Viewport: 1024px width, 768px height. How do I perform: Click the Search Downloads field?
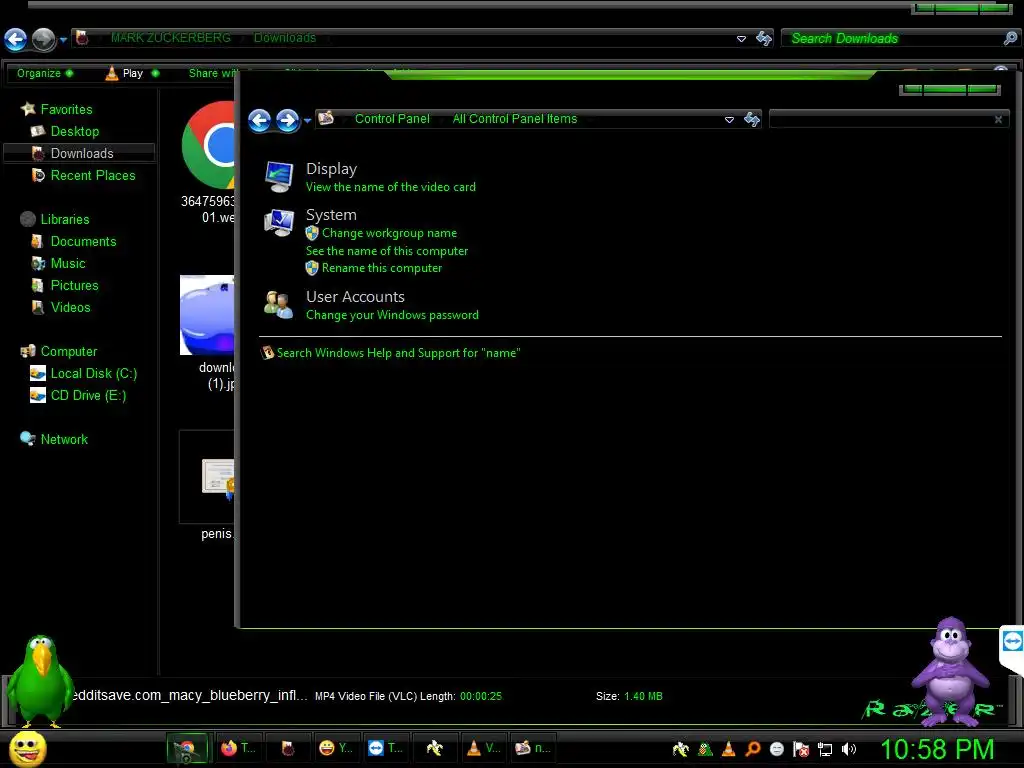point(892,39)
